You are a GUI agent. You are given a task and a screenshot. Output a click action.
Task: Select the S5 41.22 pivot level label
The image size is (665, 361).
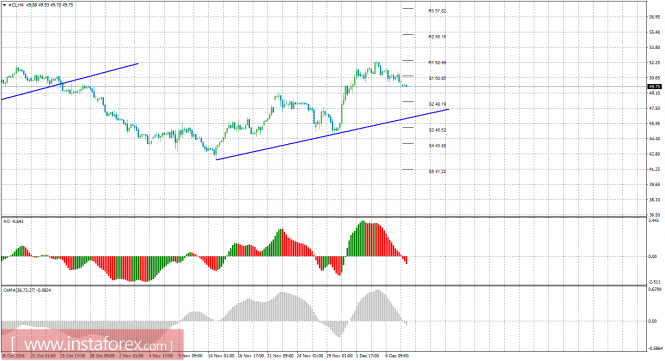coord(437,172)
